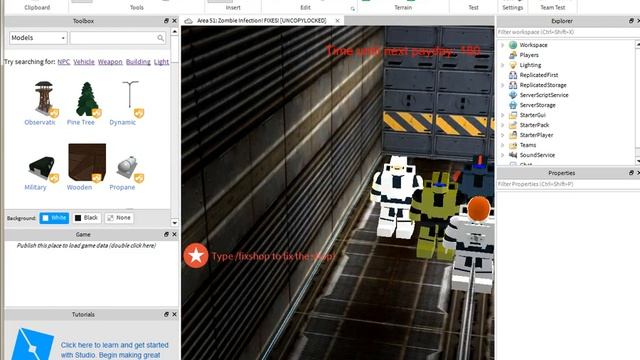Set toolbox background to None

pos(119,218)
